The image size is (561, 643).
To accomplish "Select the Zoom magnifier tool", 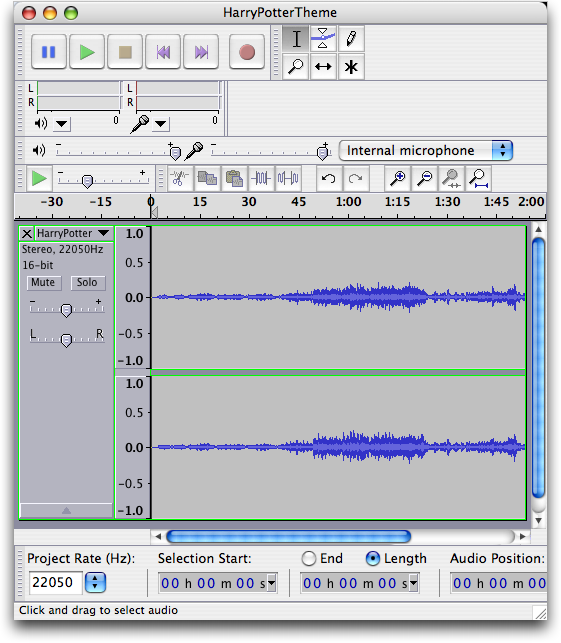I will click(x=296, y=66).
